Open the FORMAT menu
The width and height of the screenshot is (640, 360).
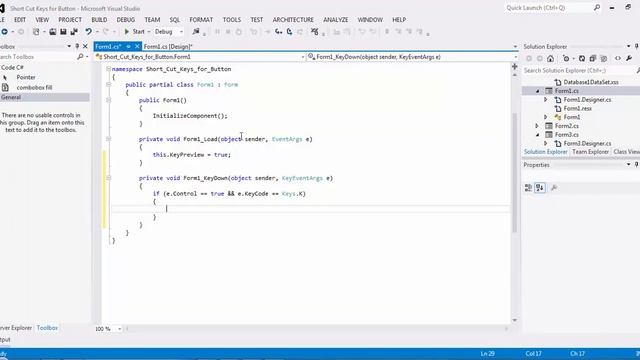click(201, 20)
